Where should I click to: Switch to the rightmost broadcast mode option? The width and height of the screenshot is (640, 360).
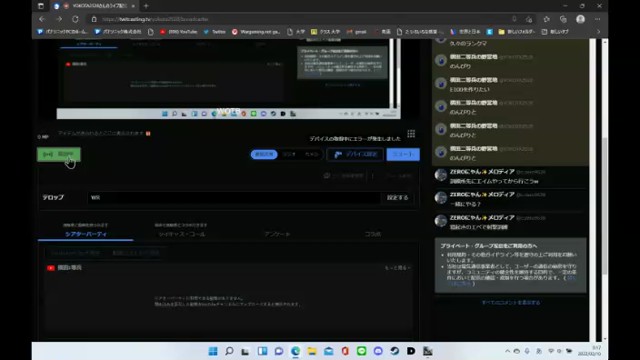(x=311, y=154)
